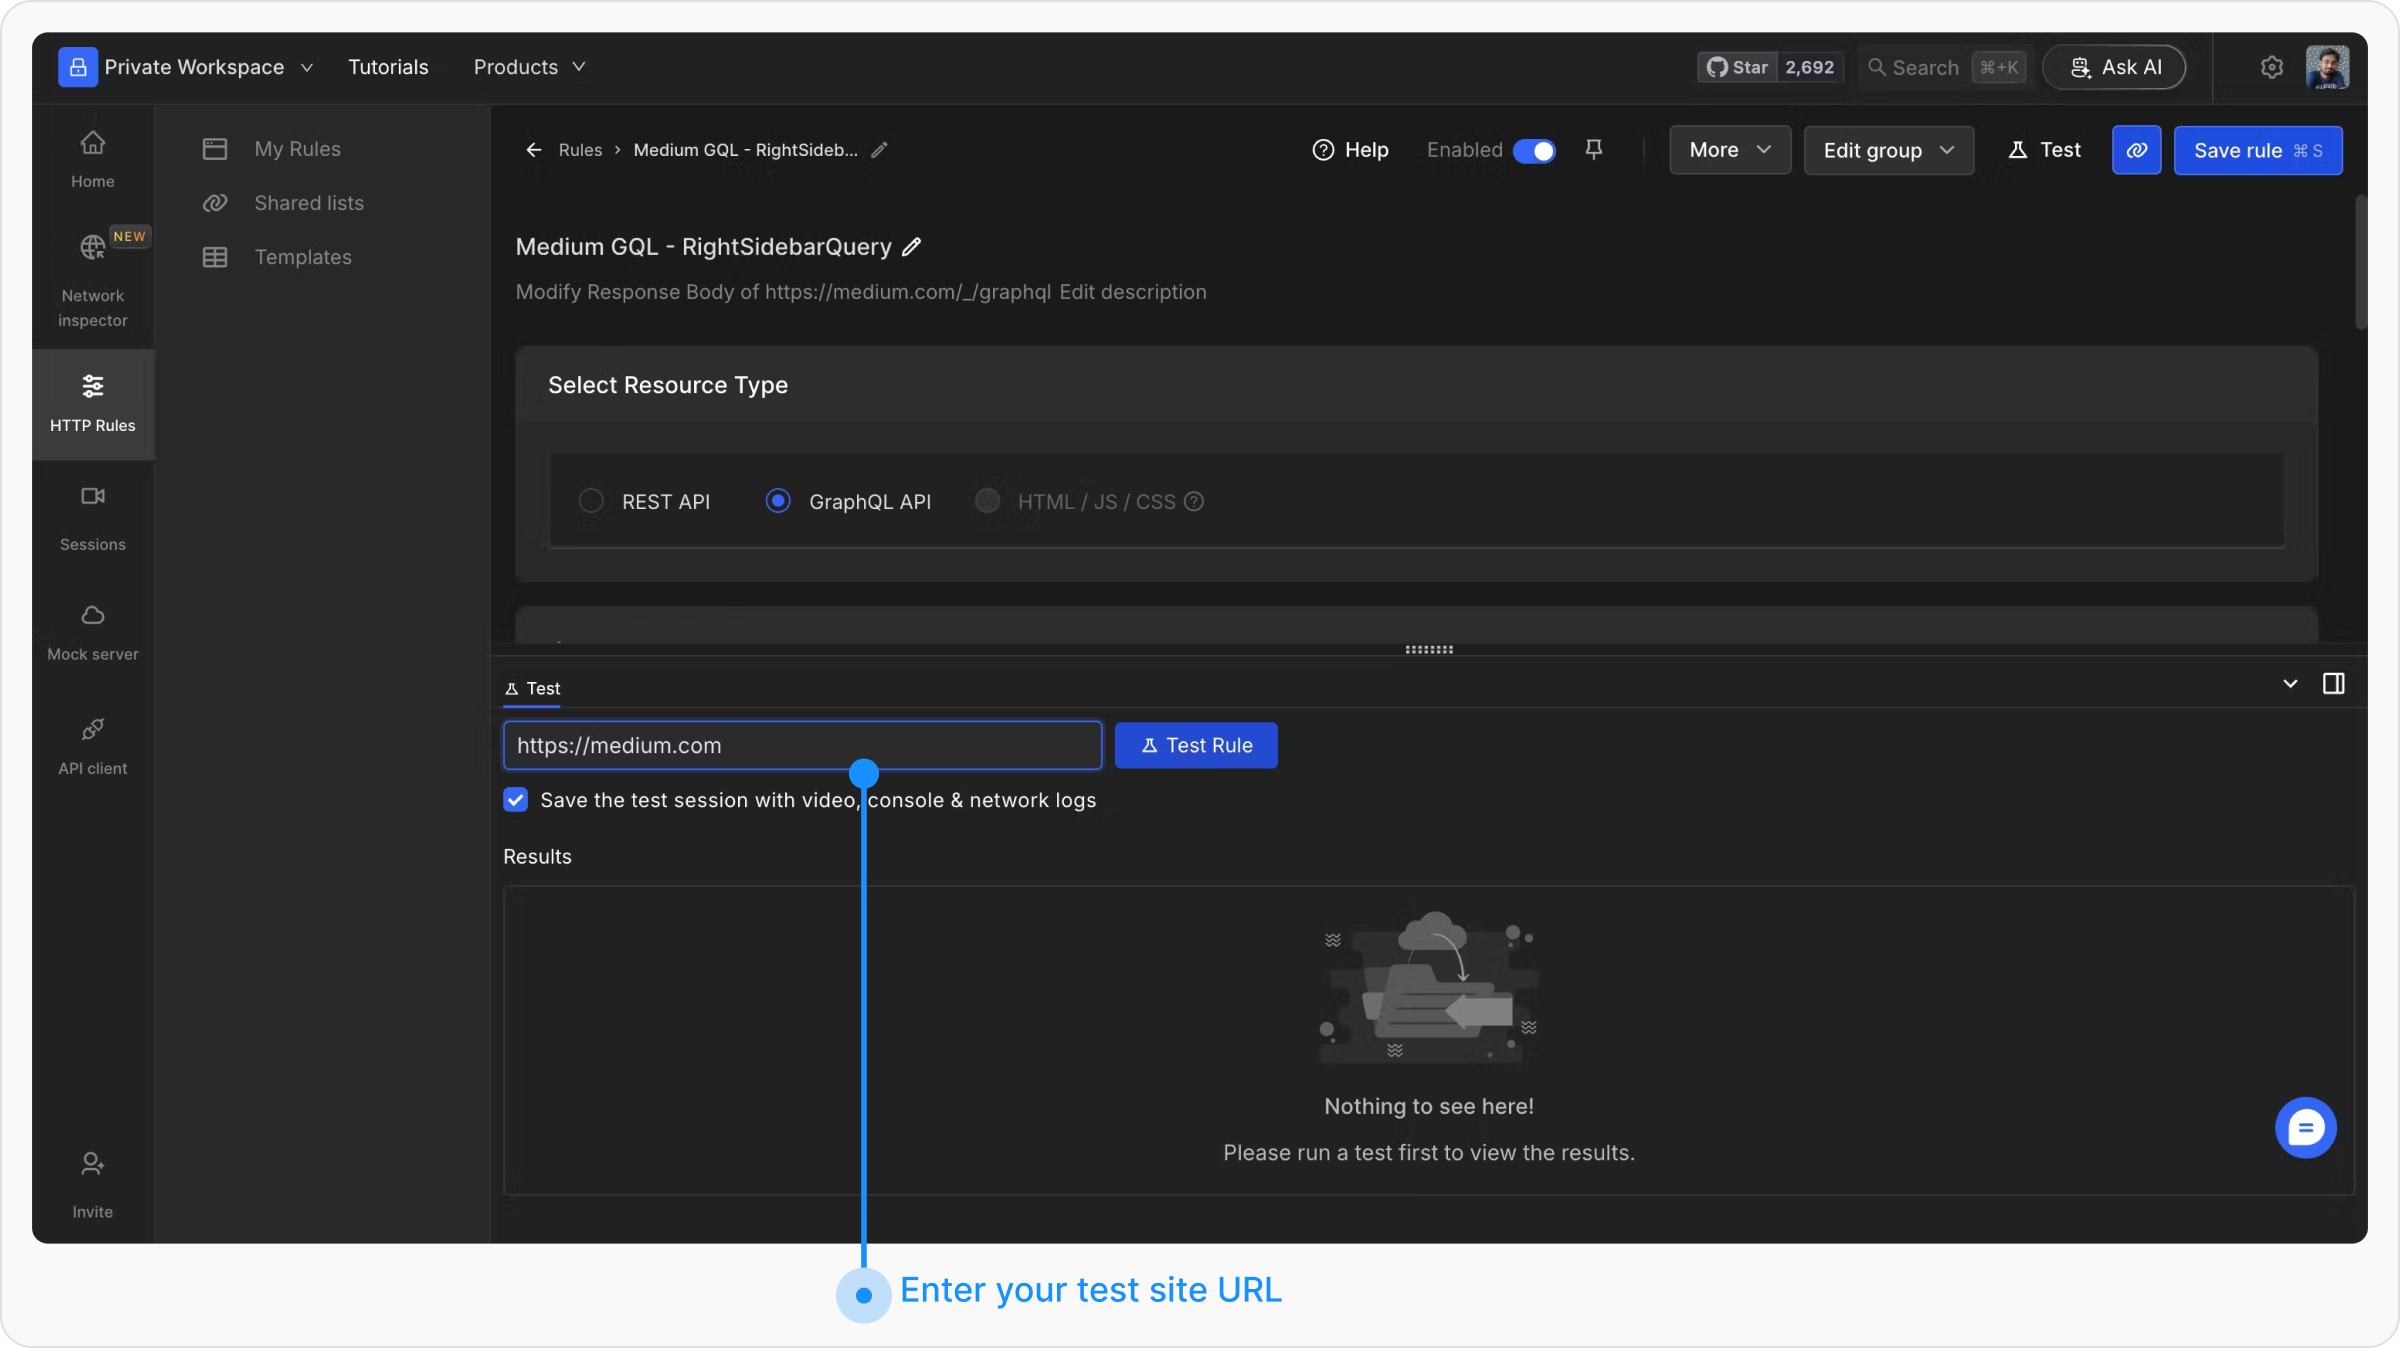This screenshot has width=2400, height=1348.
Task: Uncheck save test session checkbox
Action: (516, 800)
